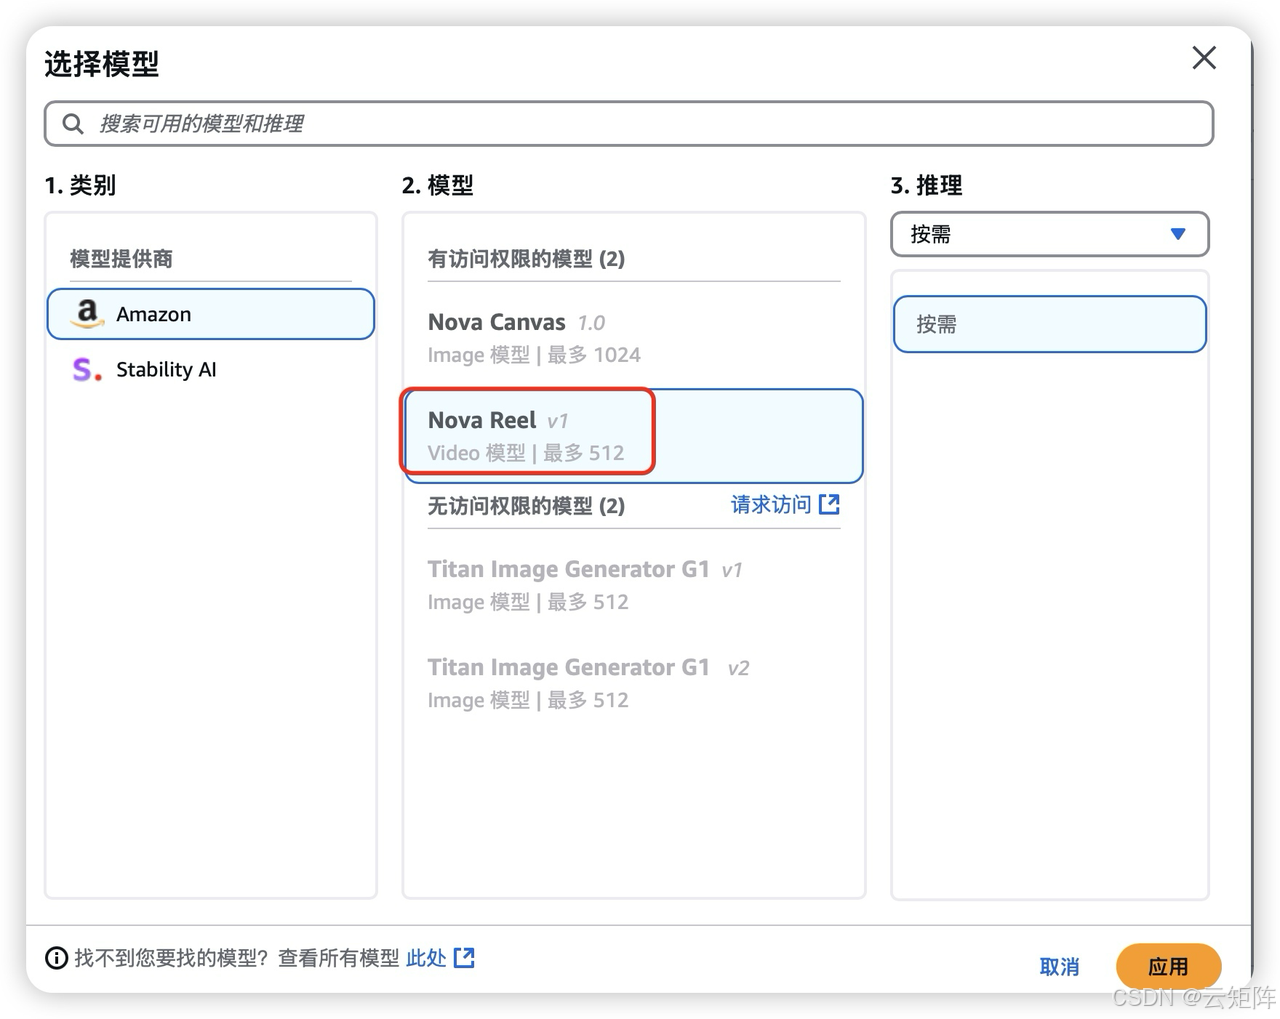Screen dimensions: 1280x1019
Task: Click the 无访问权限的模型 (2) header
Action: (x=526, y=506)
